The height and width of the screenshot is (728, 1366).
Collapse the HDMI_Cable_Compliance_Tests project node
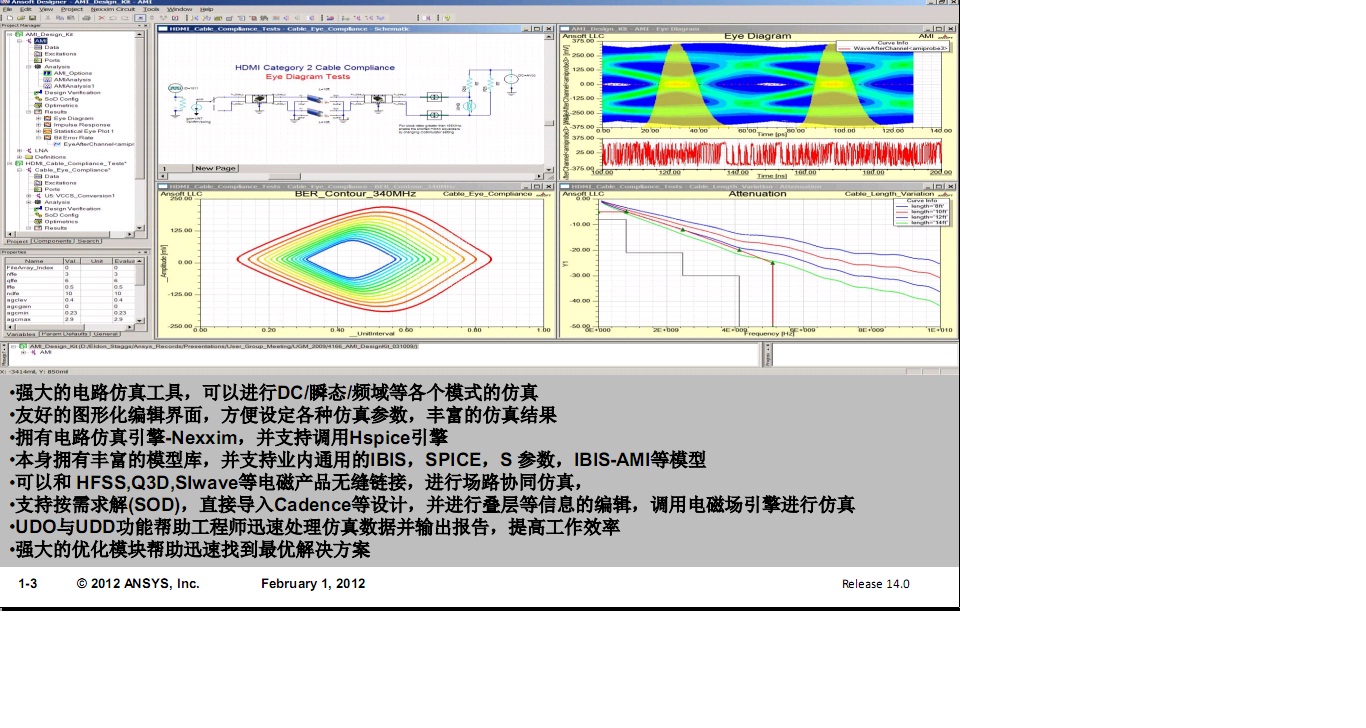[x=8, y=163]
